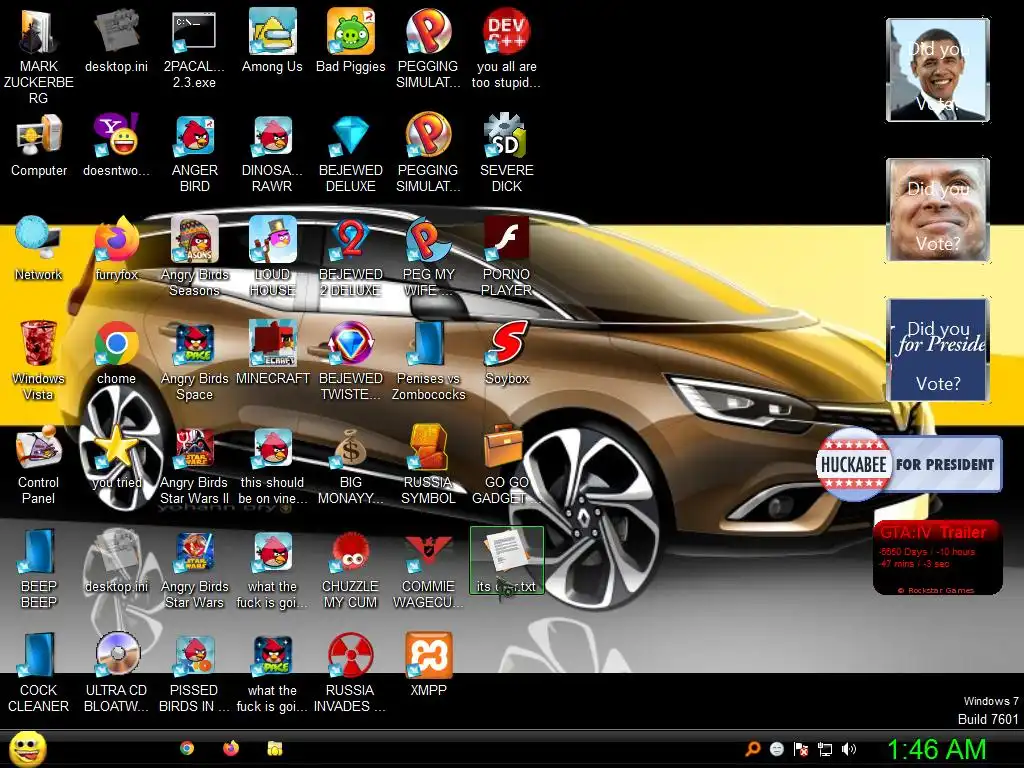This screenshot has height=768, width=1024.
Task: Click the McCain 'Did you Vote?' gadget
Action: [x=938, y=210]
